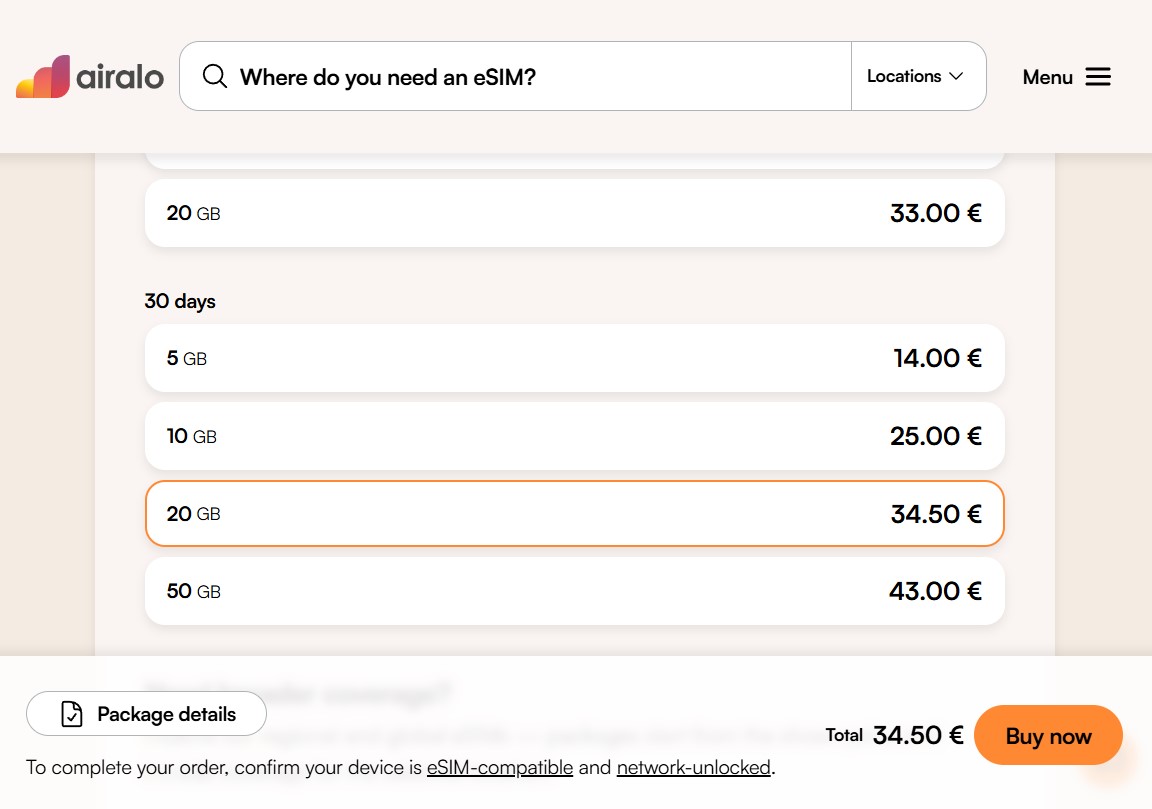The width and height of the screenshot is (1152, 809).
Task: Click the 43.00 € price
Action: (935, 591)
